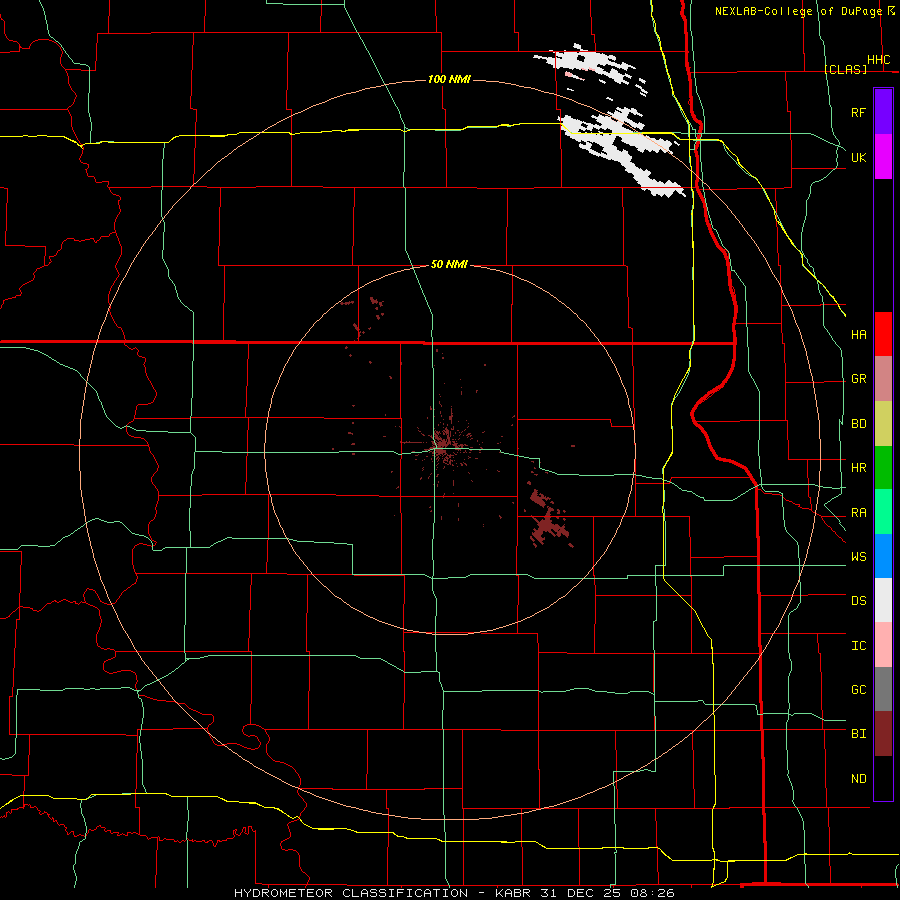Select the red HA legend swatch
The height and width of the screenshot is (900, 900).
(x=883, y=334)
